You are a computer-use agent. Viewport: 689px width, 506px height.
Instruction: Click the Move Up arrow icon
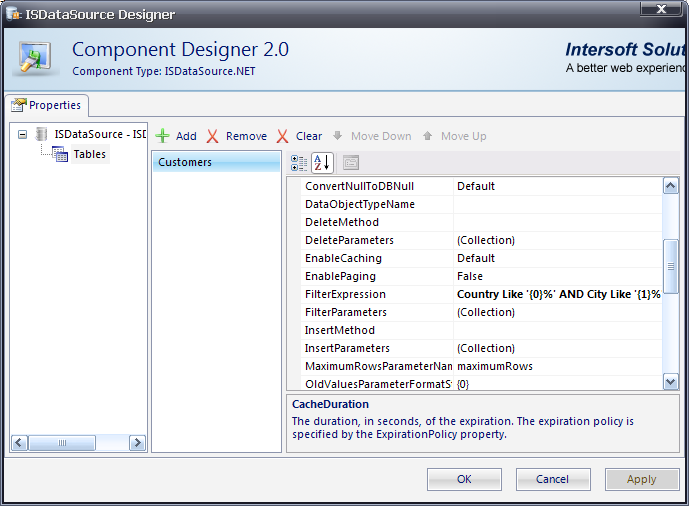428,136
